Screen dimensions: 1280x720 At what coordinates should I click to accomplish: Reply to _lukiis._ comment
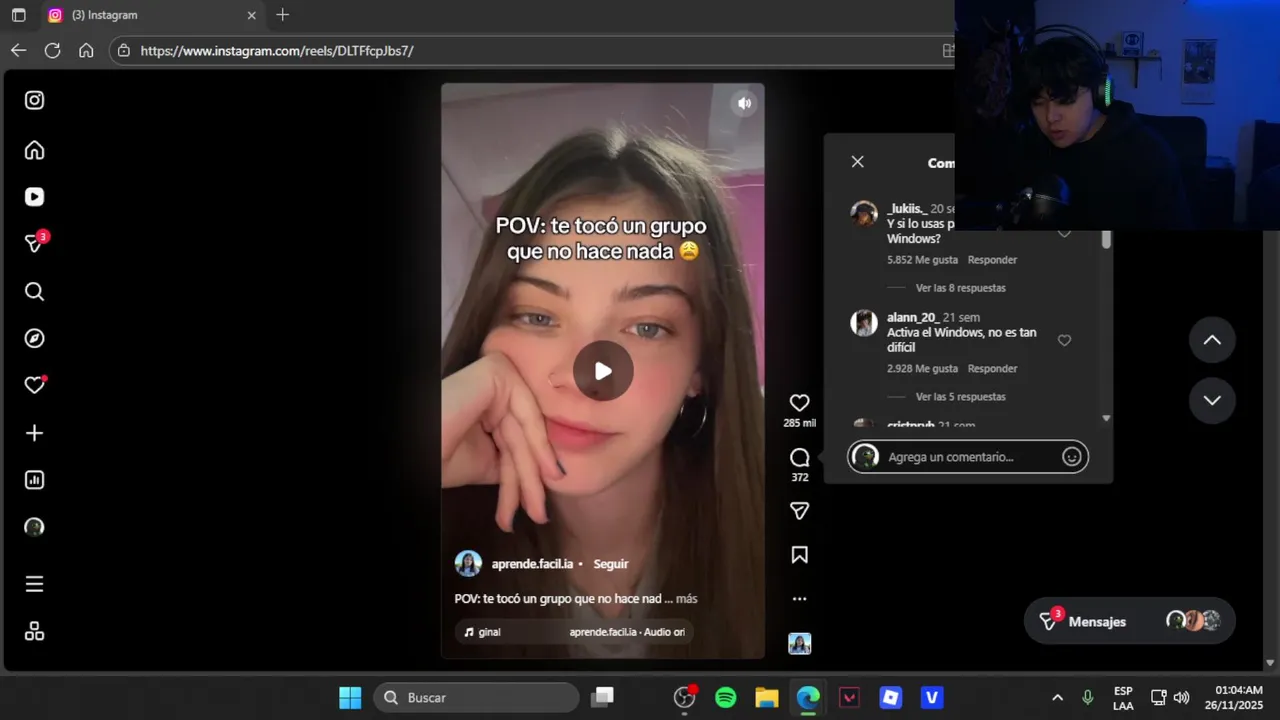(992, 260)
